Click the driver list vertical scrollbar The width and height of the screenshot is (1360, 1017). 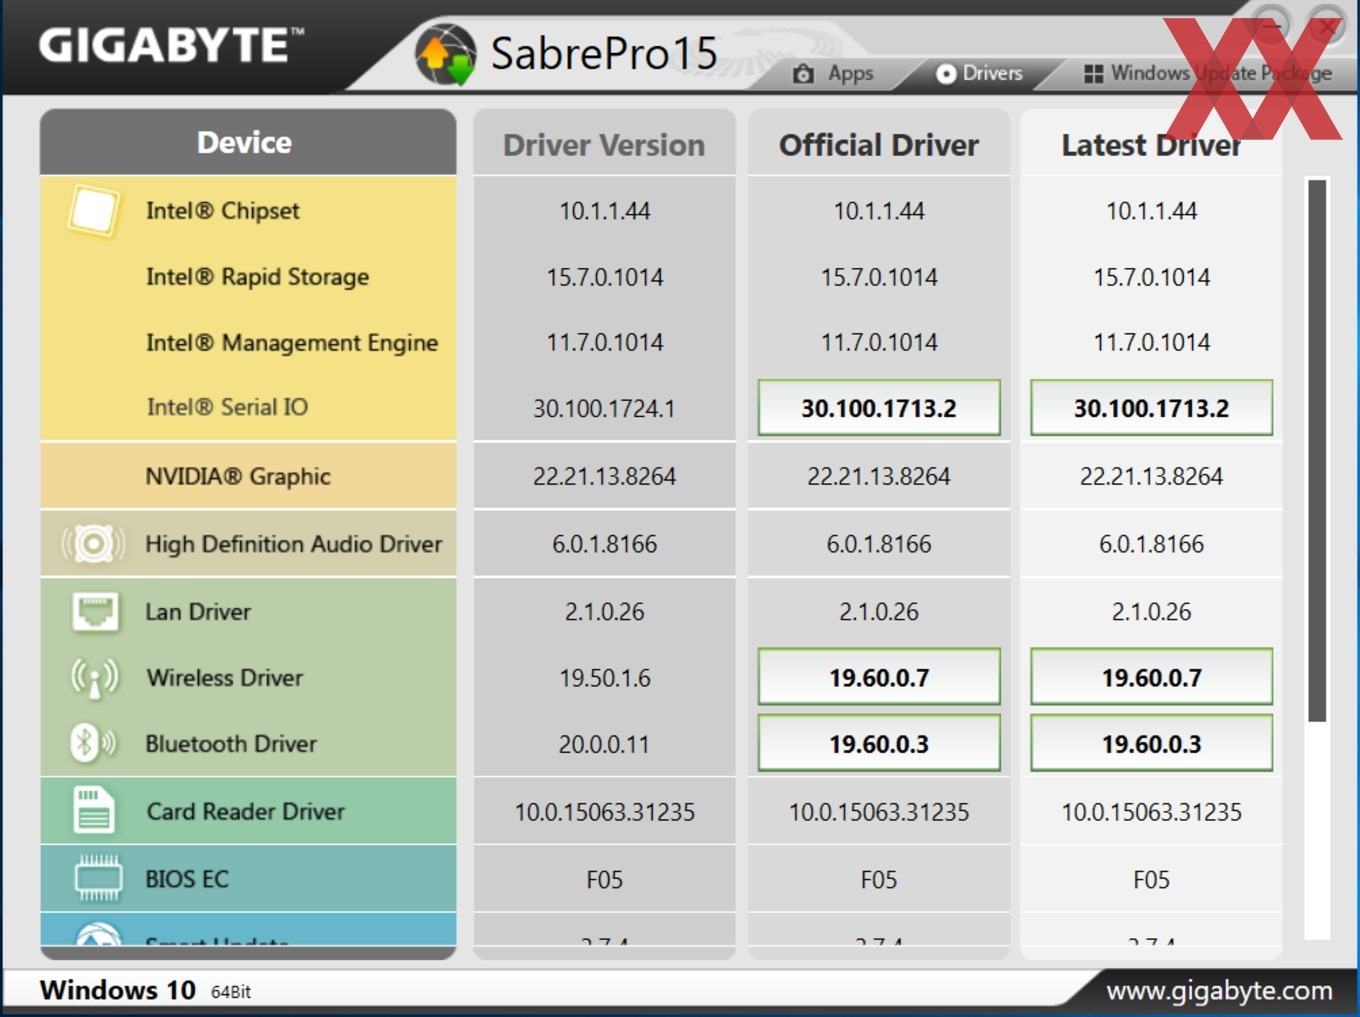(1317, 450)
